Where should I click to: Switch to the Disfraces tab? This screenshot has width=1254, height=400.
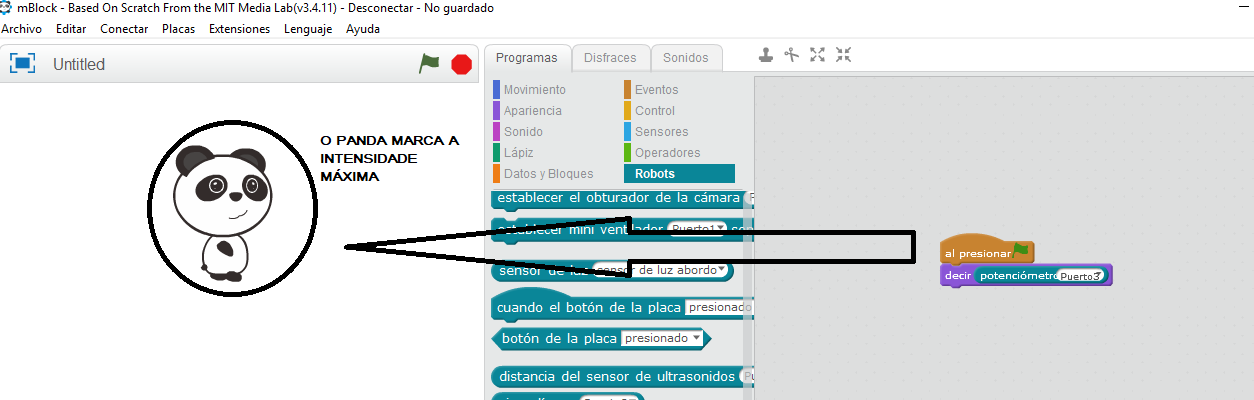click(x=611, y=58)
